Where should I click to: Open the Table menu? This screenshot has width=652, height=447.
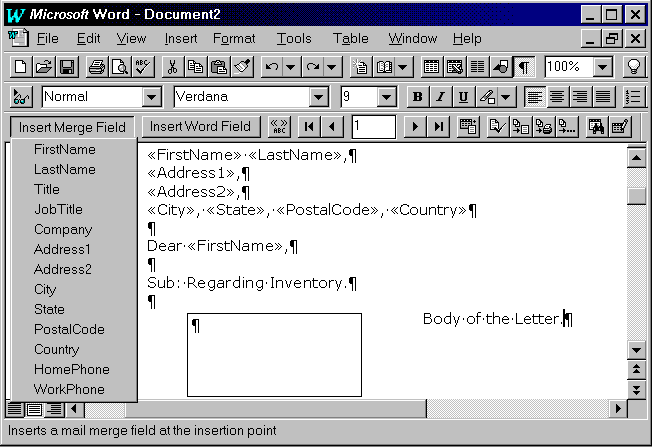click(x=351, y=38)
